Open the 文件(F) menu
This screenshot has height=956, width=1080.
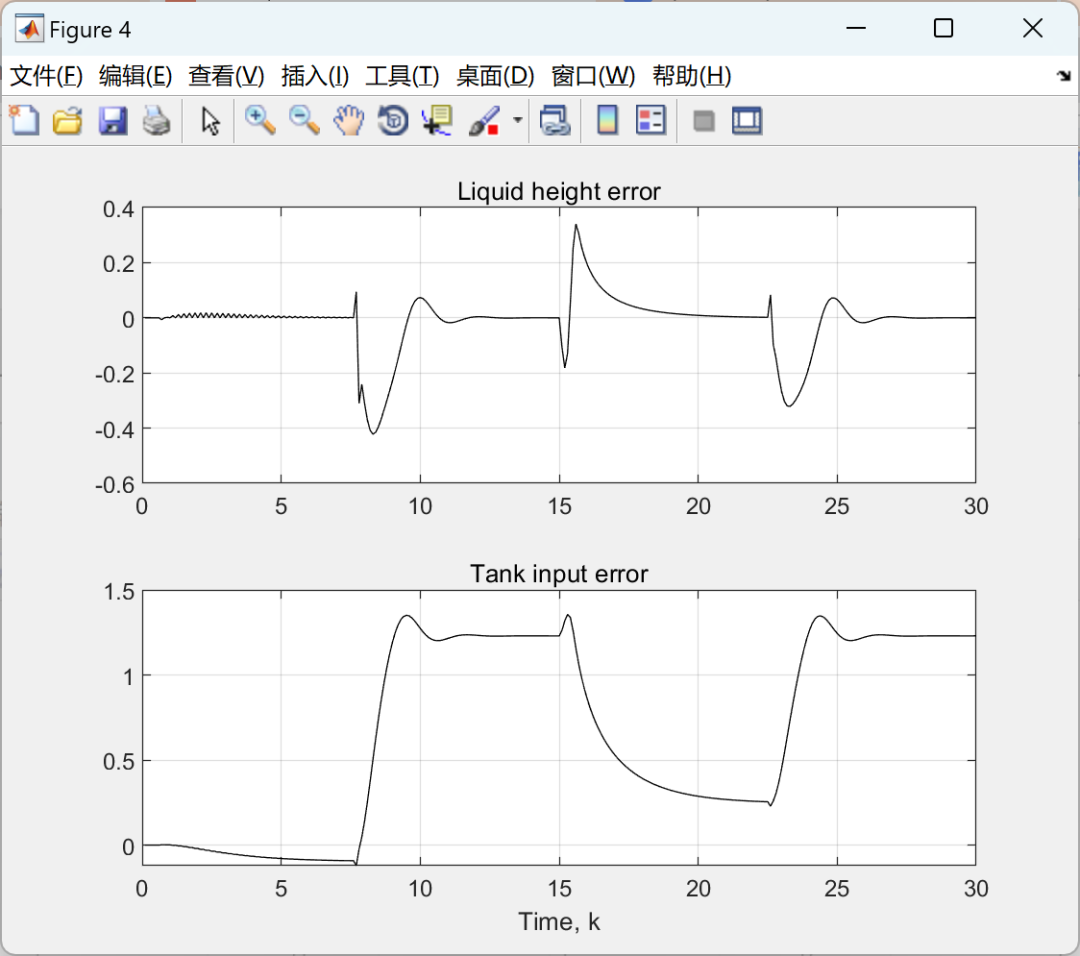[46, 76]
